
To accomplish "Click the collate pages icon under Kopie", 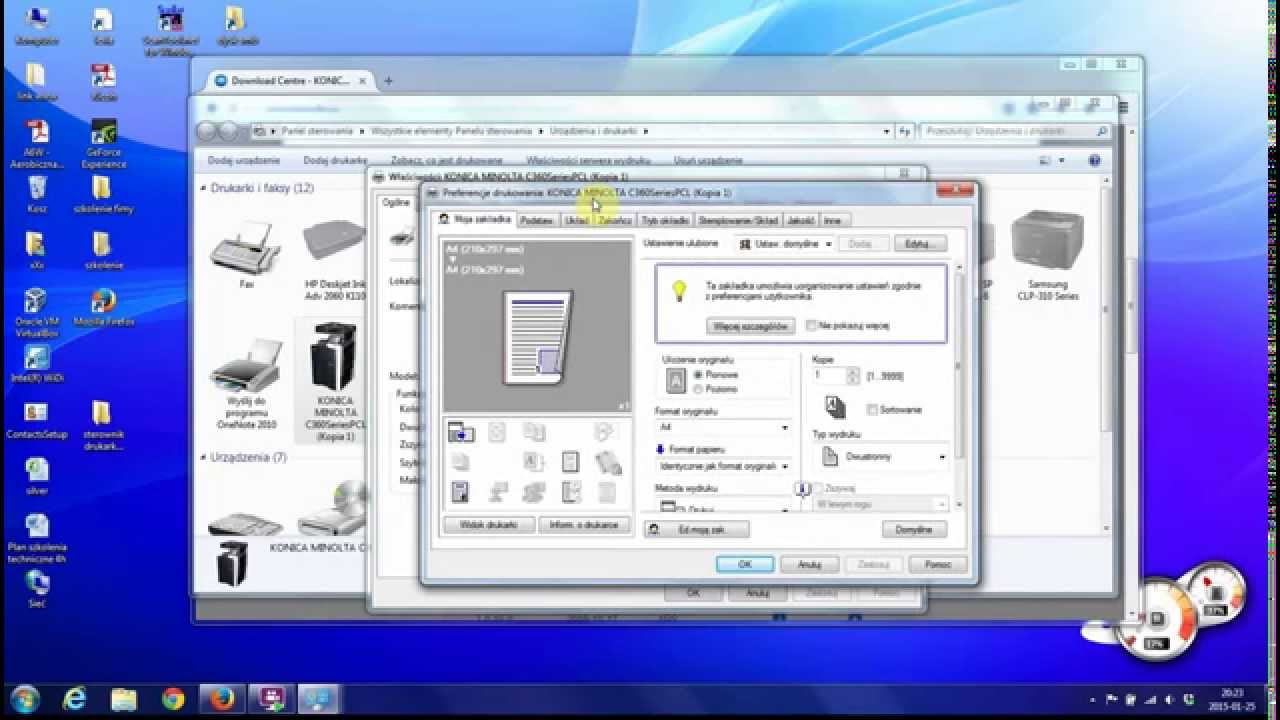I will 835,407.
